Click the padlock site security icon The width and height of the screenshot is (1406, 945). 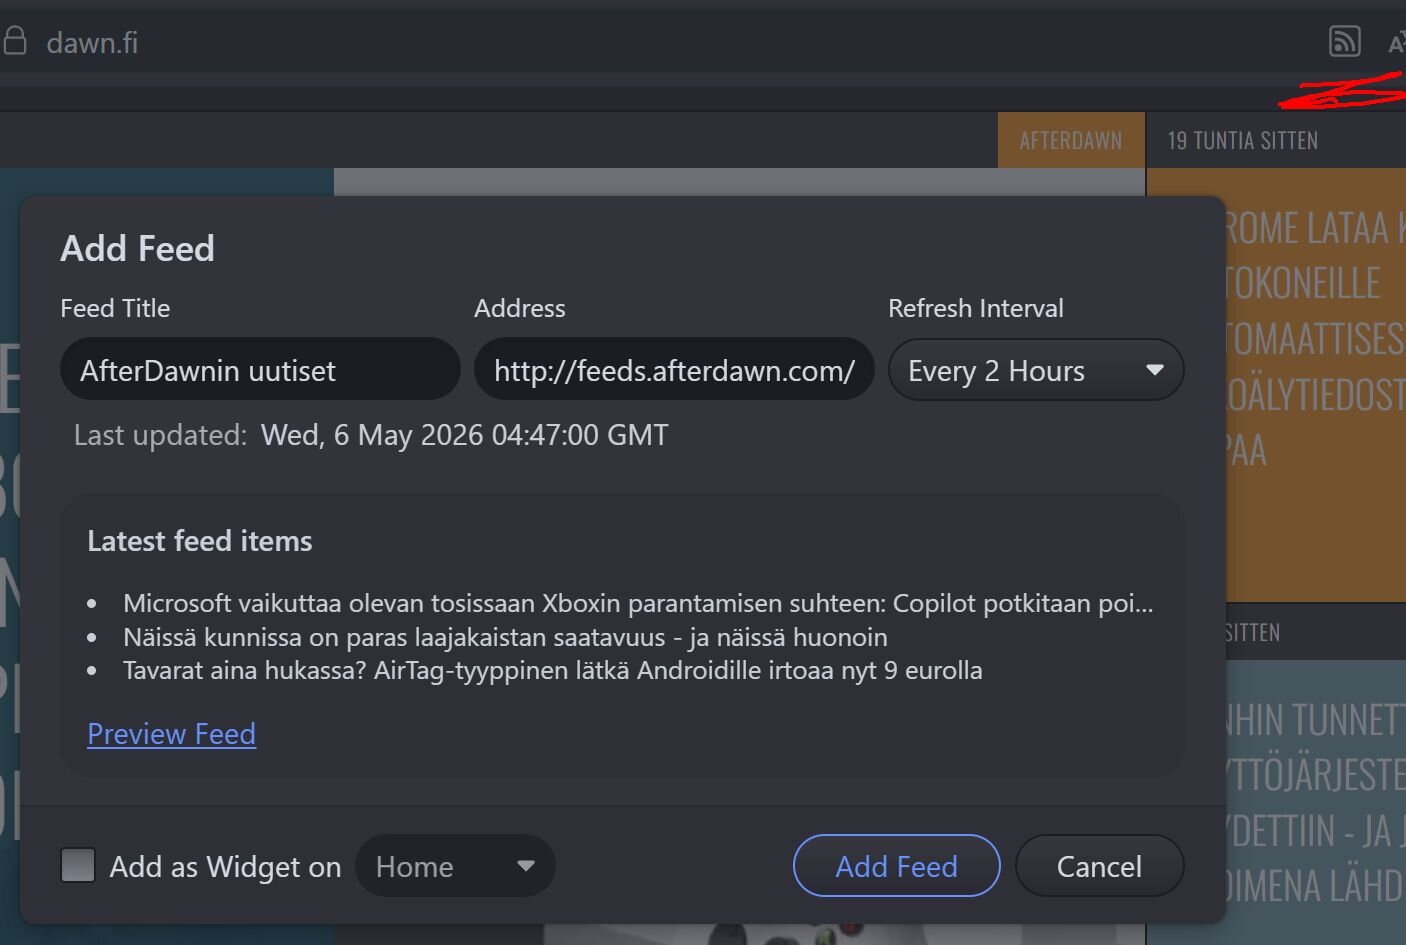(14, 41)
